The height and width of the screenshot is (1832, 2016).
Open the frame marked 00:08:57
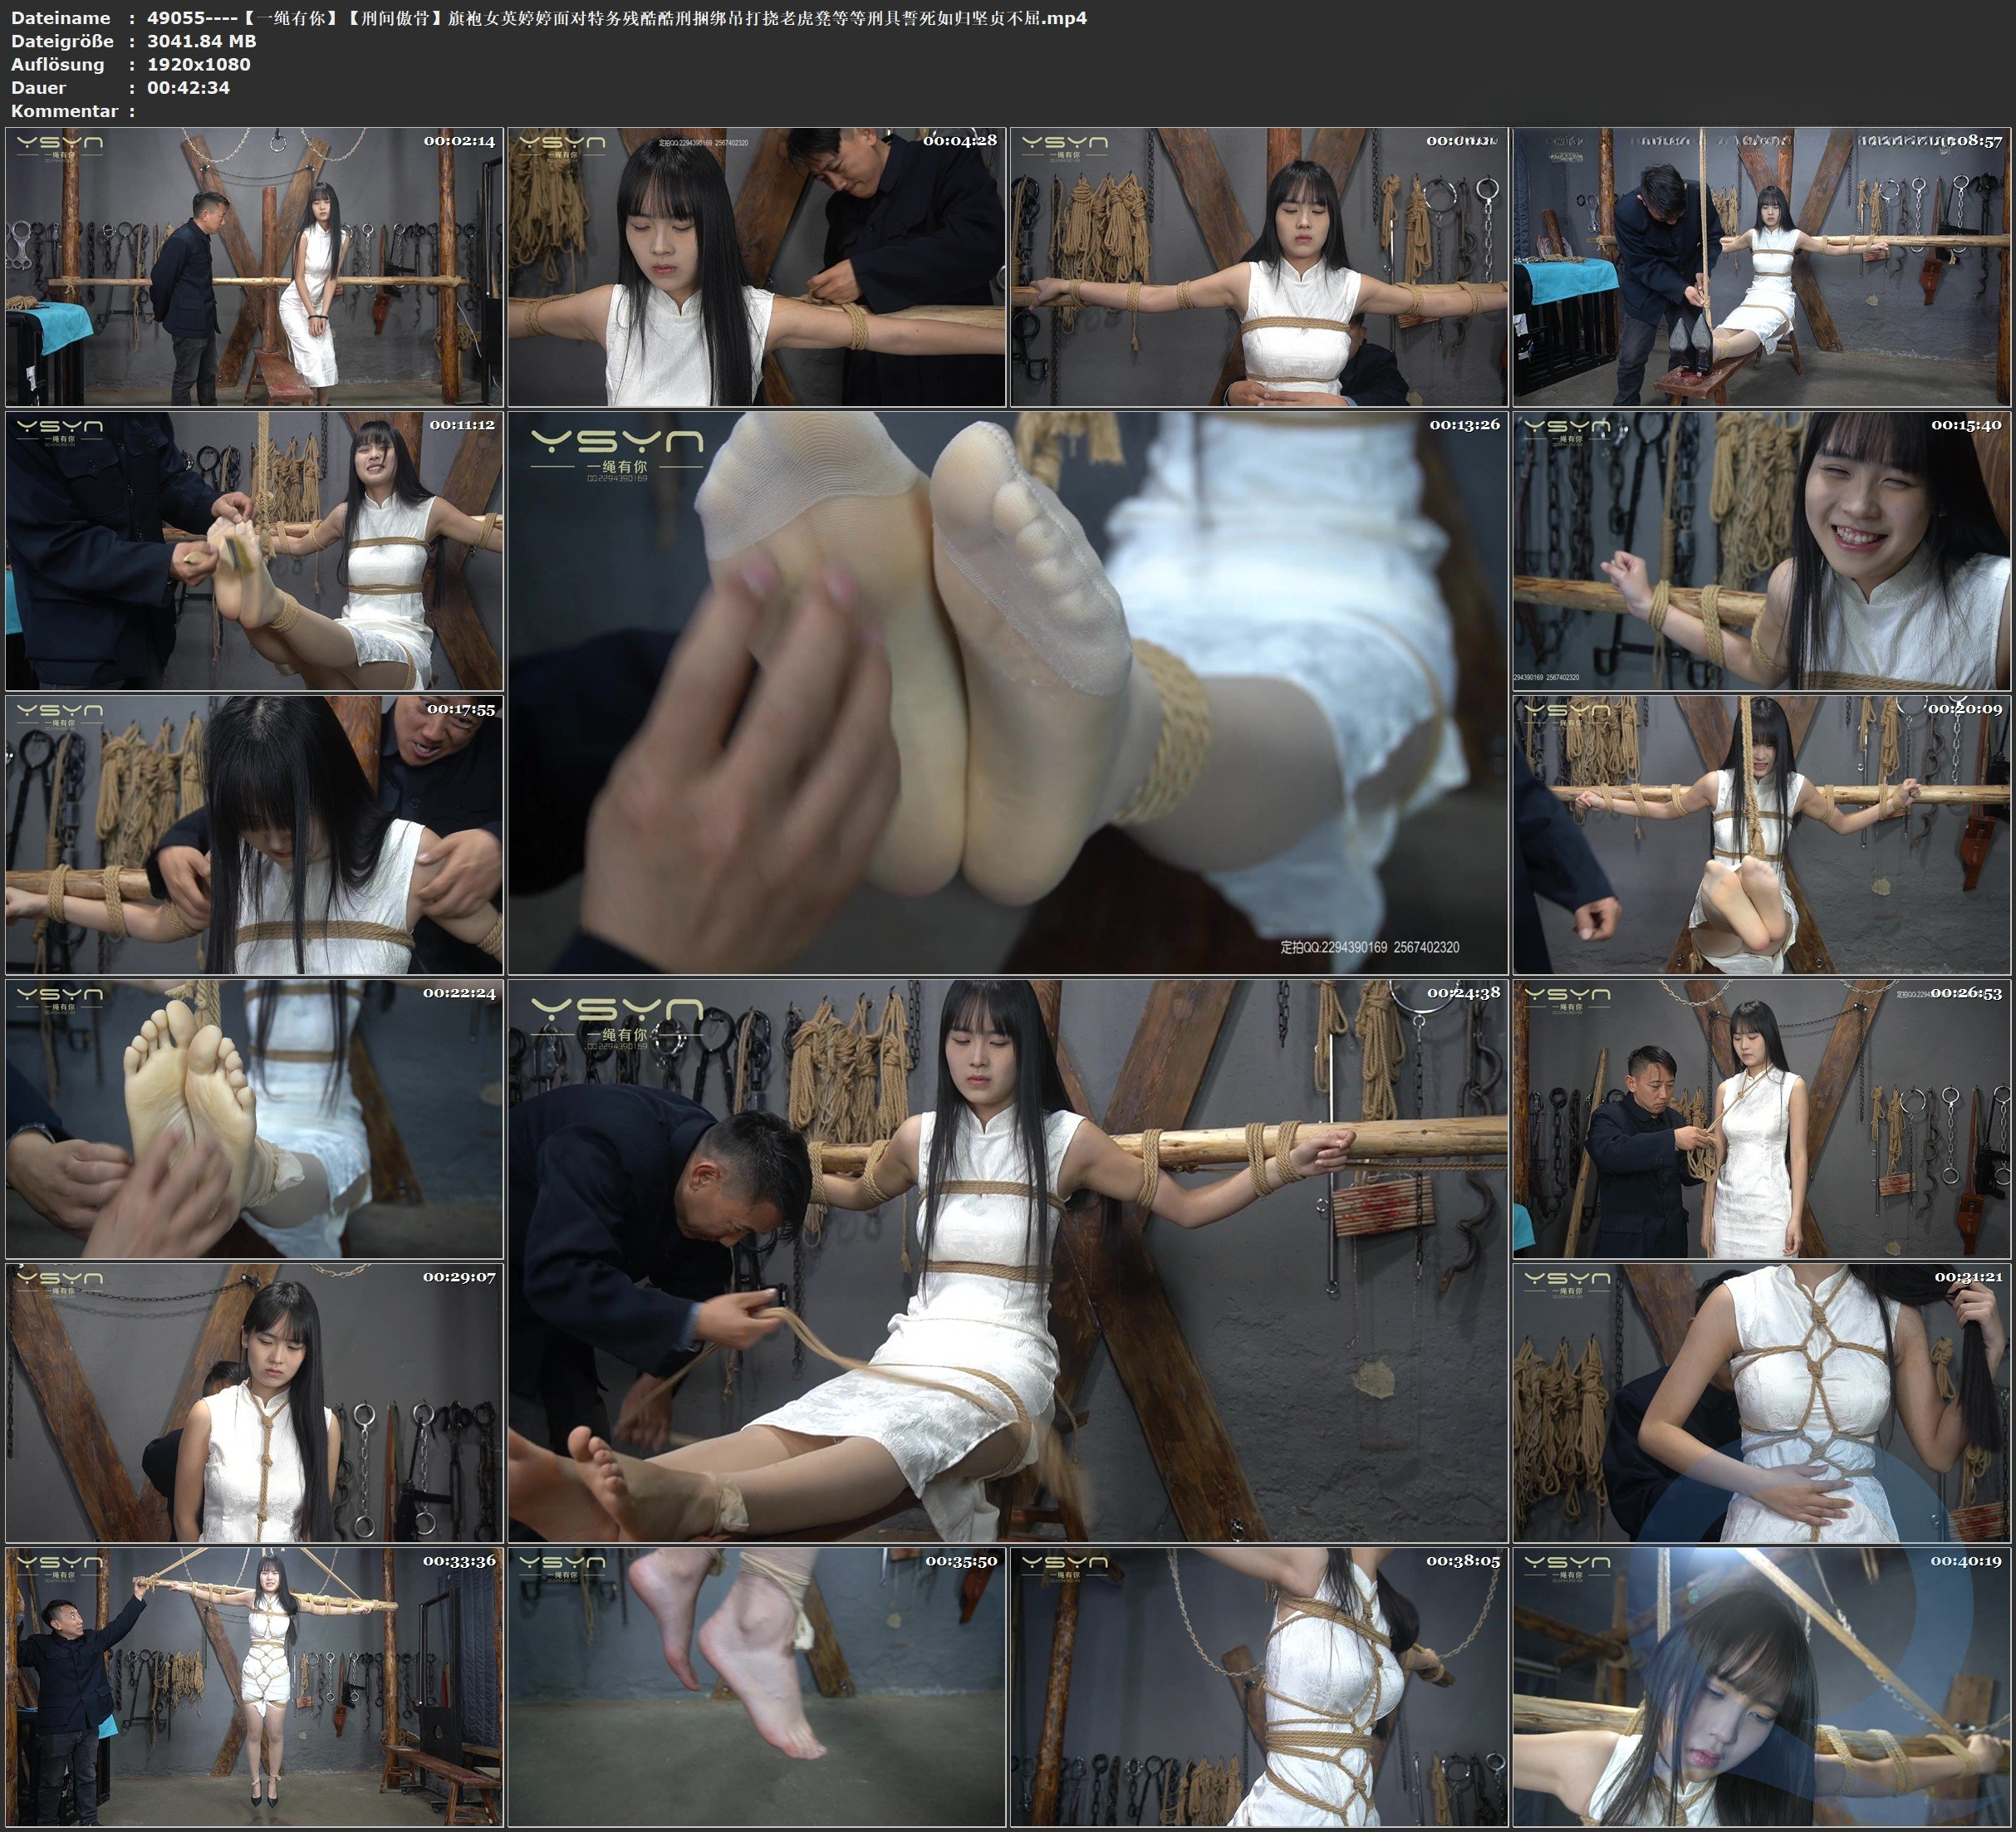pos(1762,266)
